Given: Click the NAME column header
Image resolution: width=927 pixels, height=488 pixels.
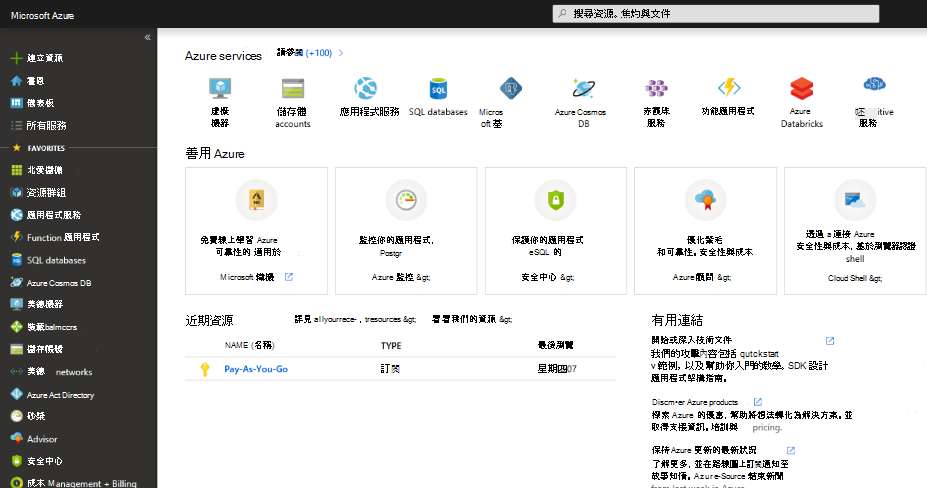Looking at the screenshot, I should click(x=249, y=345).
